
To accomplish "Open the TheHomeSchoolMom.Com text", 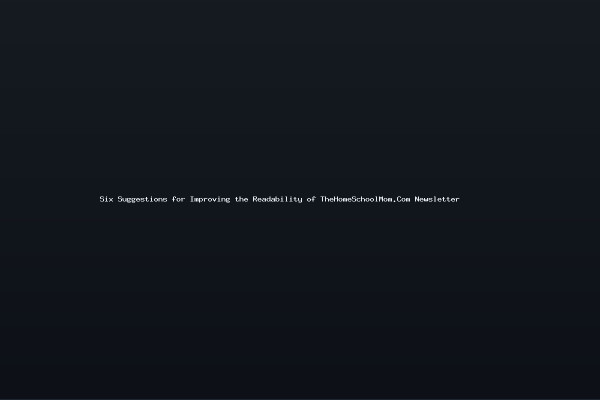I will click(365, 199).
